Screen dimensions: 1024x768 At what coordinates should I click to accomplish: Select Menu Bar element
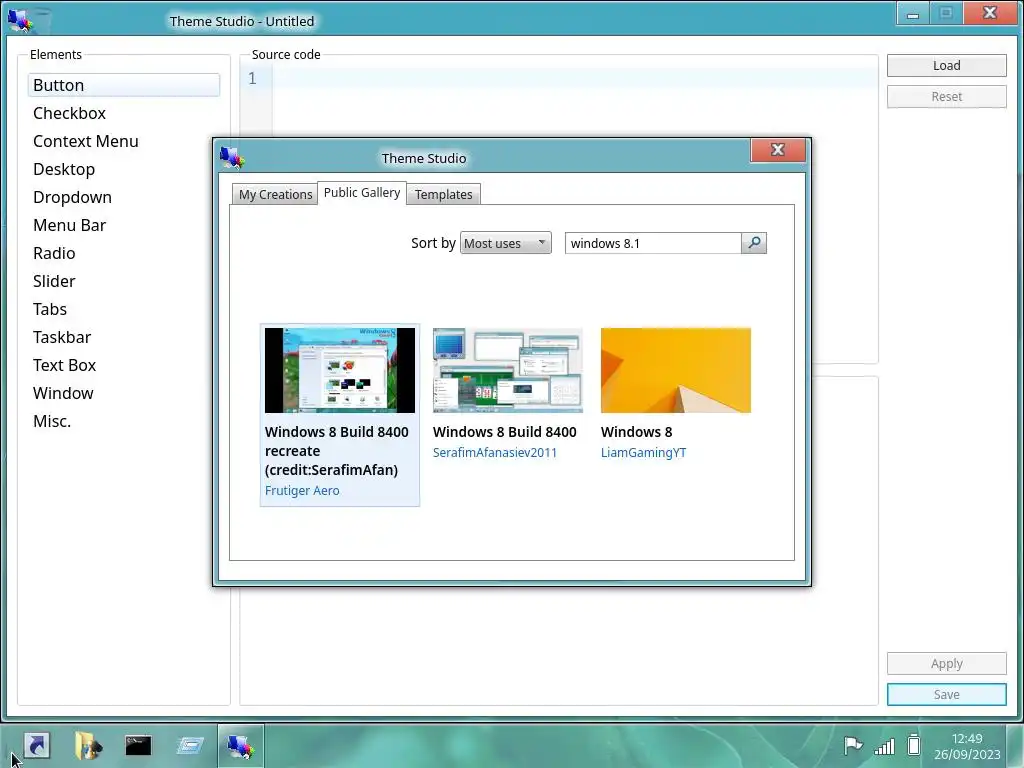click(123, 225)
